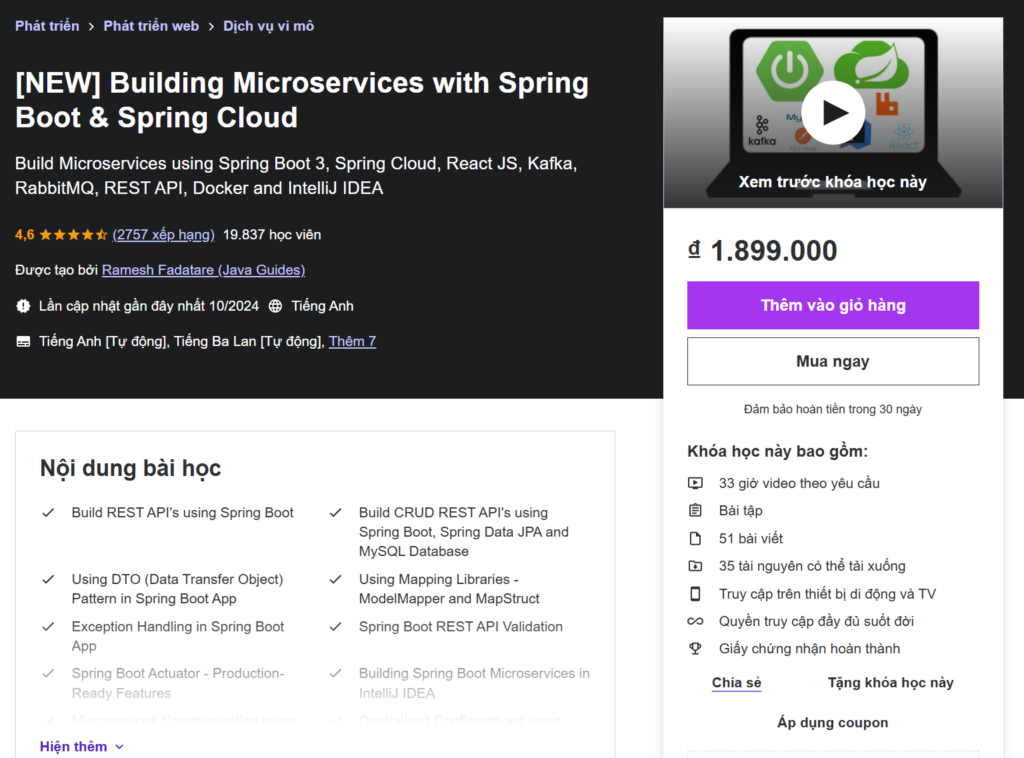Open the "Phát triển" breadcrumb
The image size is (1024, 758).
point(46,26)
